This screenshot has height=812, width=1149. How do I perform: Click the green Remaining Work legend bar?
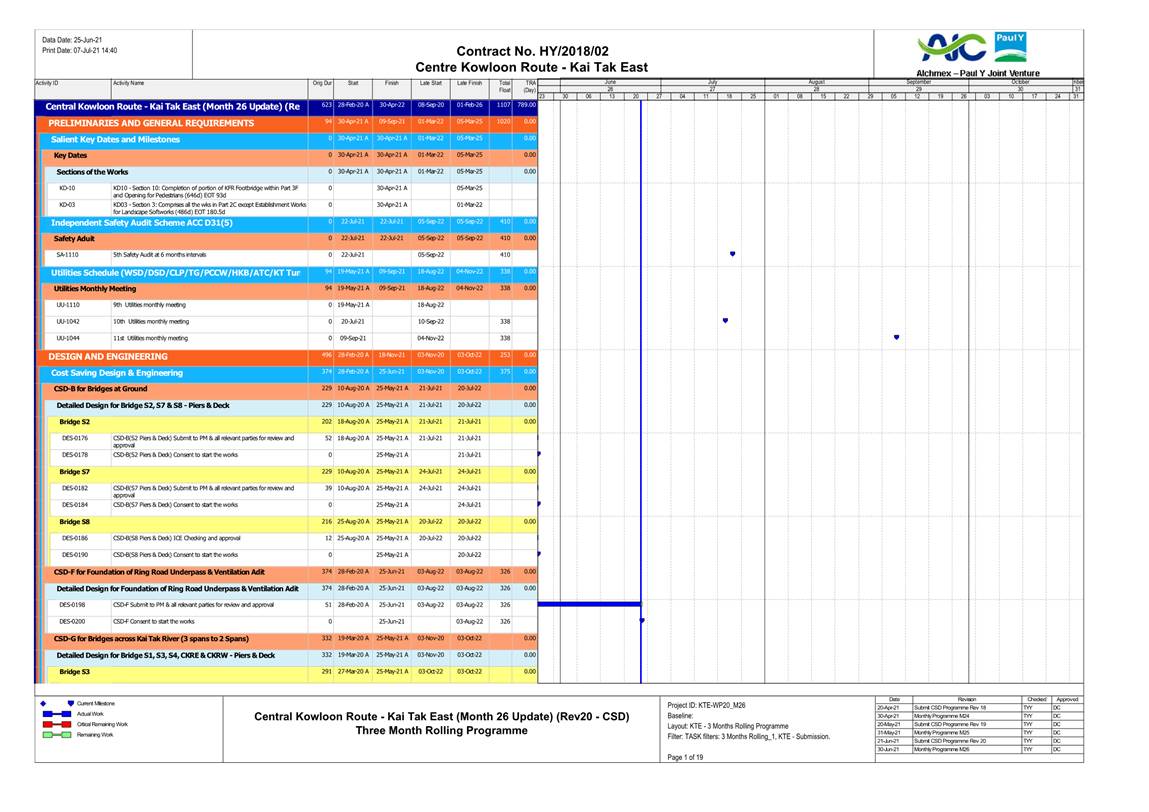point(56,734)
